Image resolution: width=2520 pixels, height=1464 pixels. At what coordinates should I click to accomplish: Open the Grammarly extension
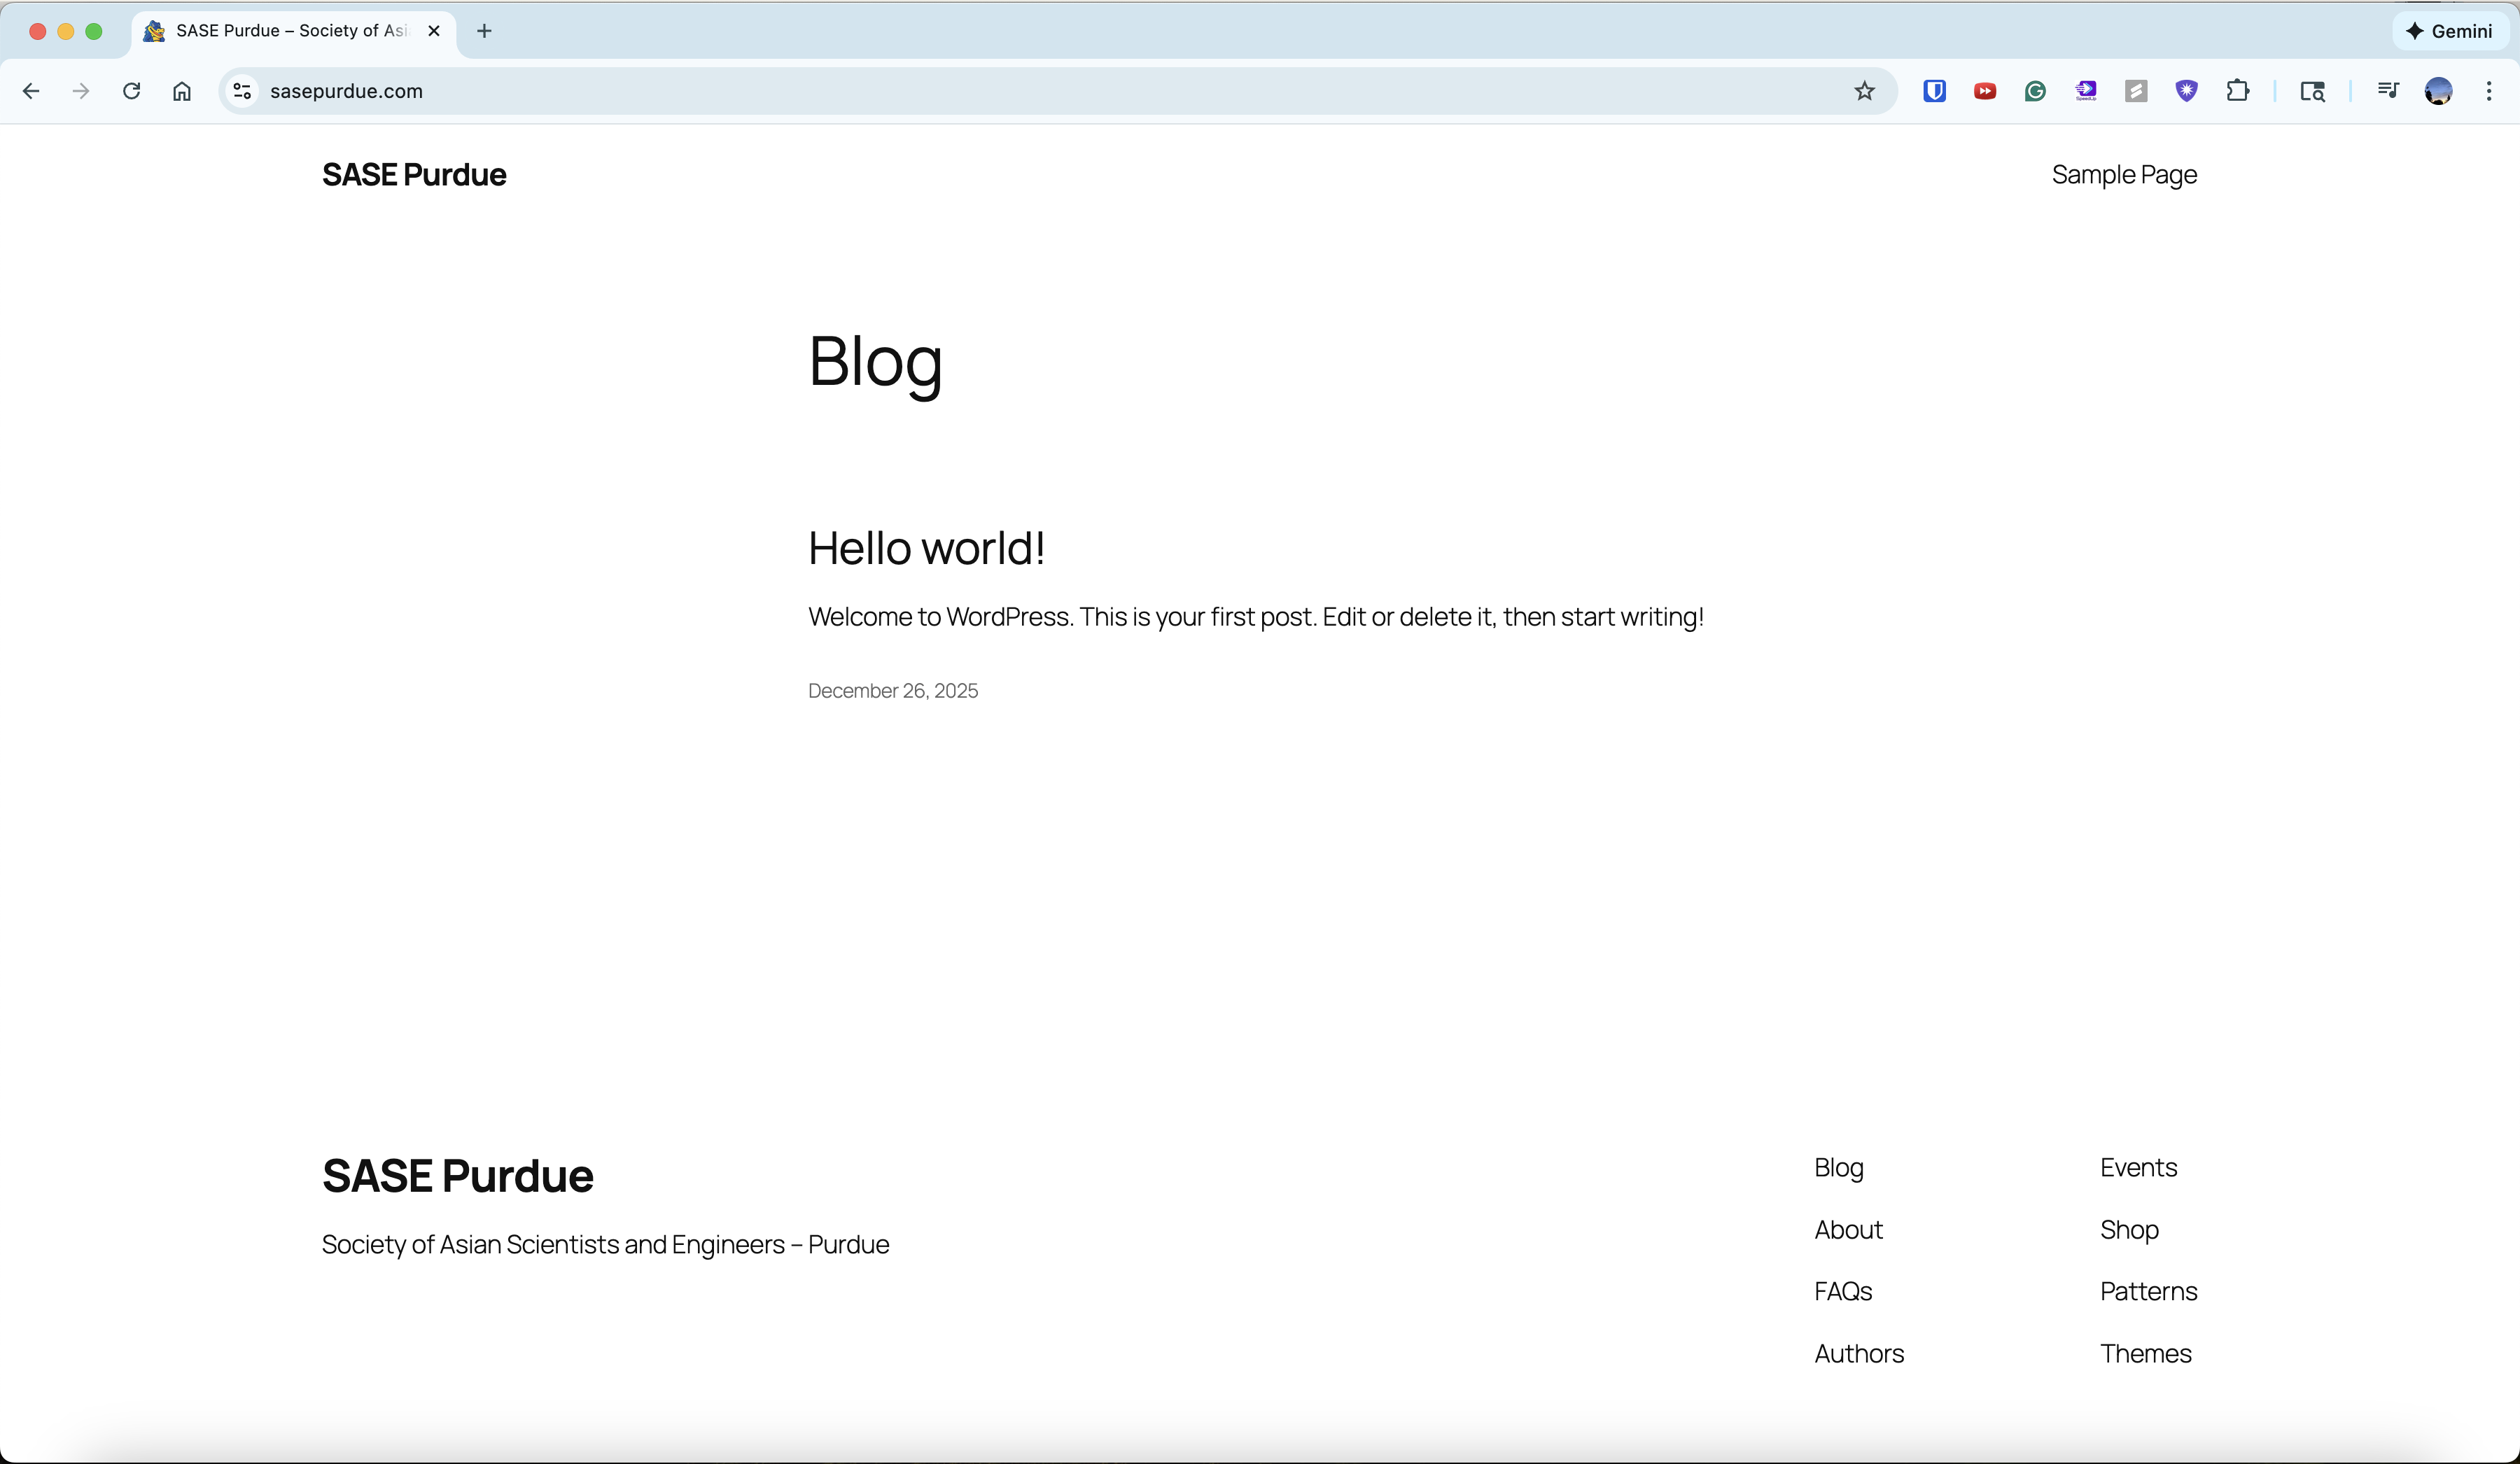[2035, 91]
